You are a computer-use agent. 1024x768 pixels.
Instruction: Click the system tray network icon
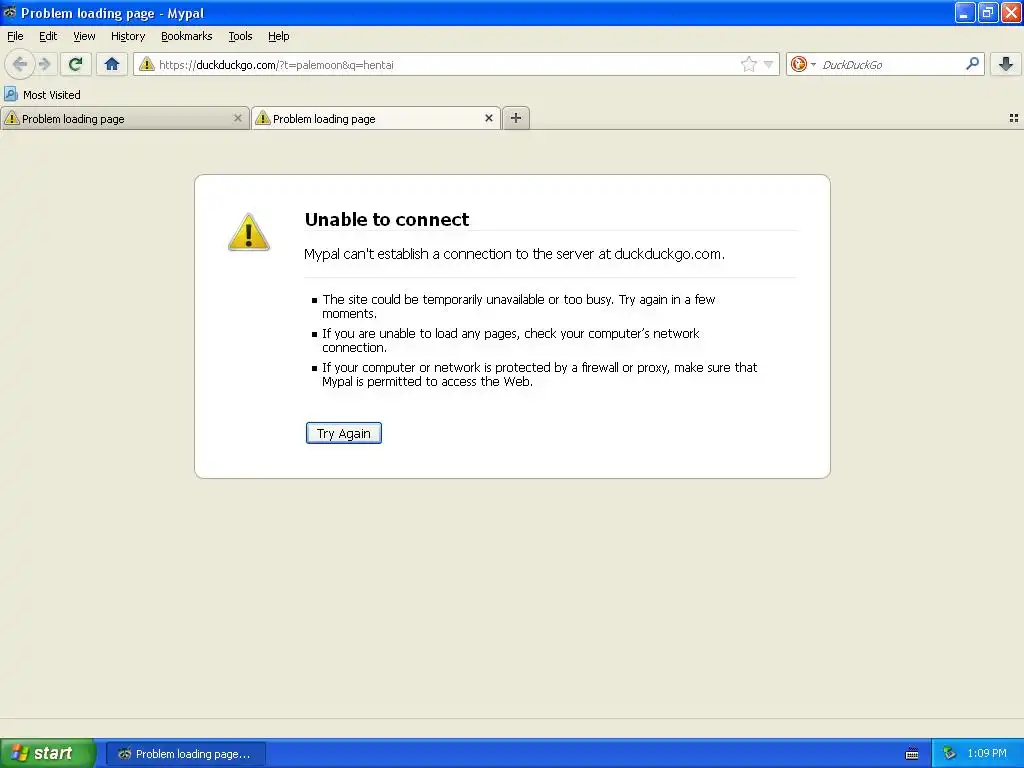(x=950, y=753)
